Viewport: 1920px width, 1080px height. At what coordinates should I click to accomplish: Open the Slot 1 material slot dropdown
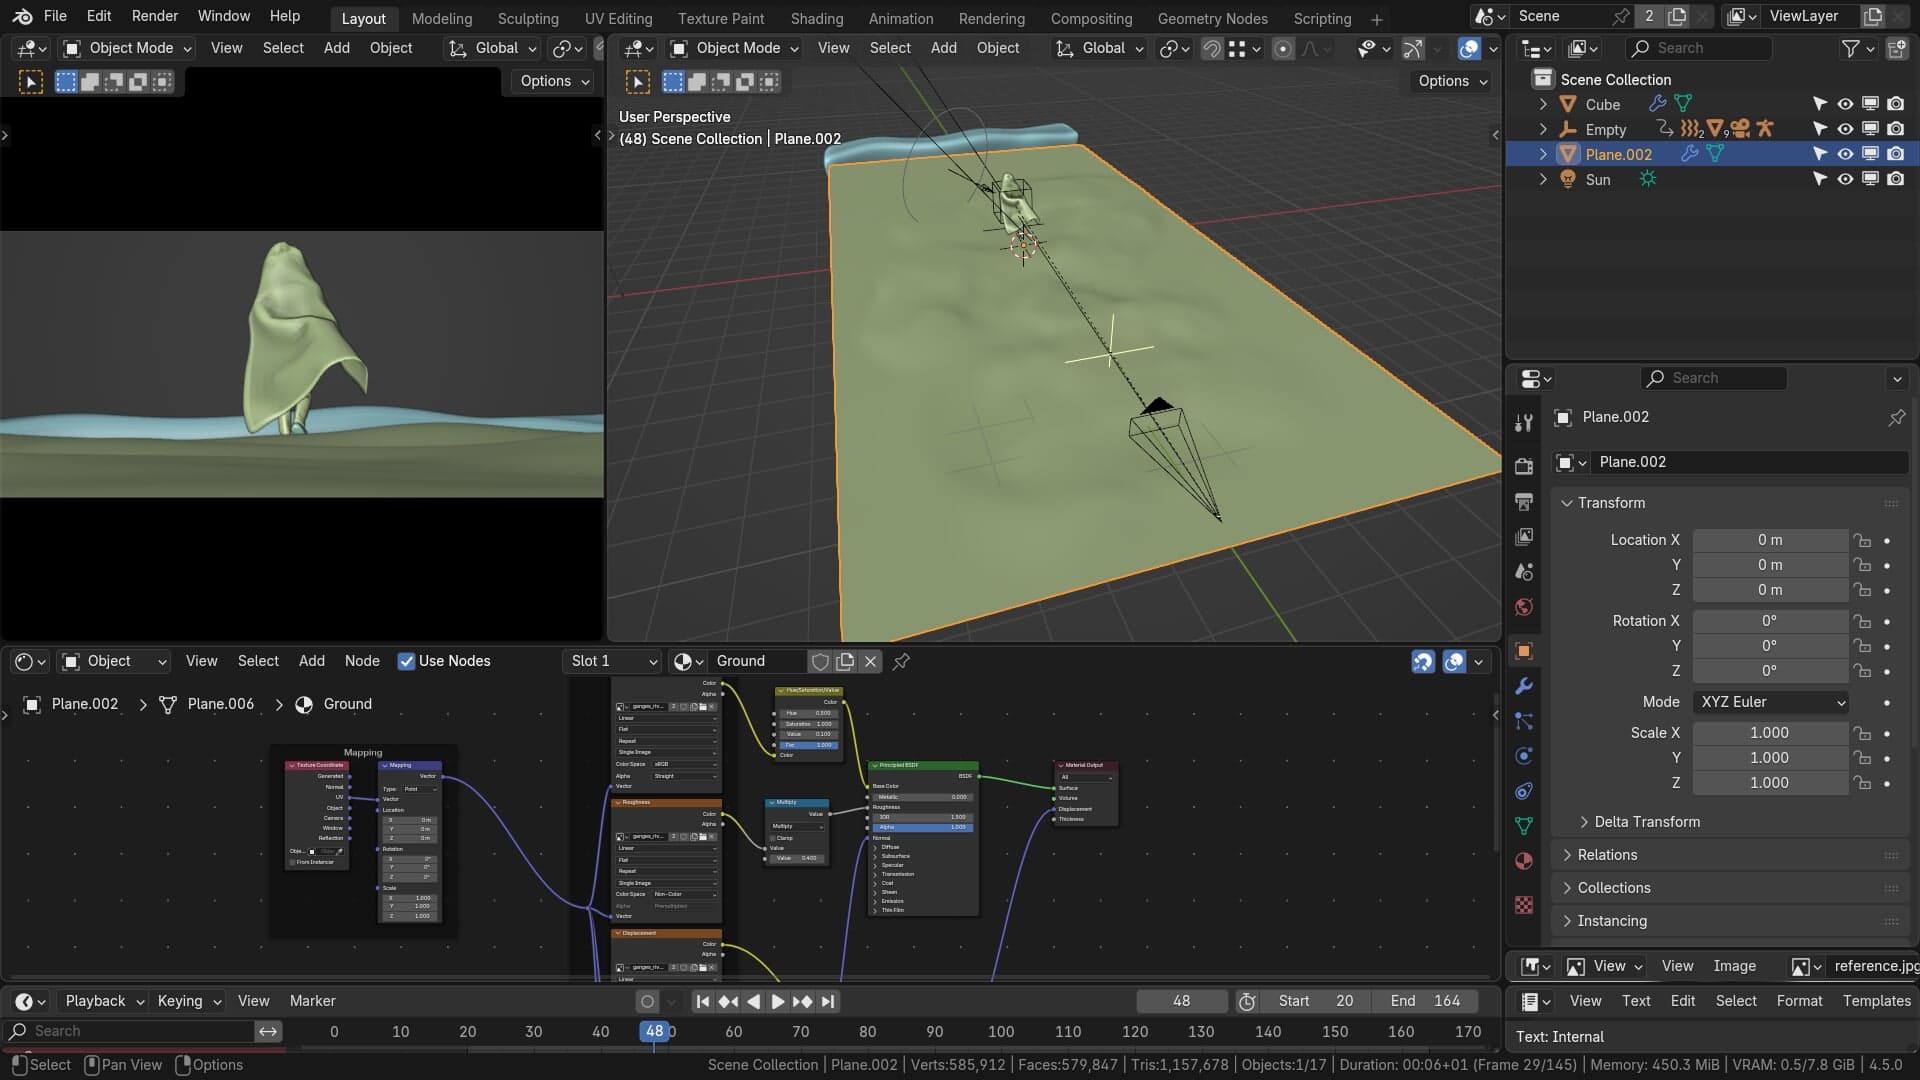tap(613, 661)
